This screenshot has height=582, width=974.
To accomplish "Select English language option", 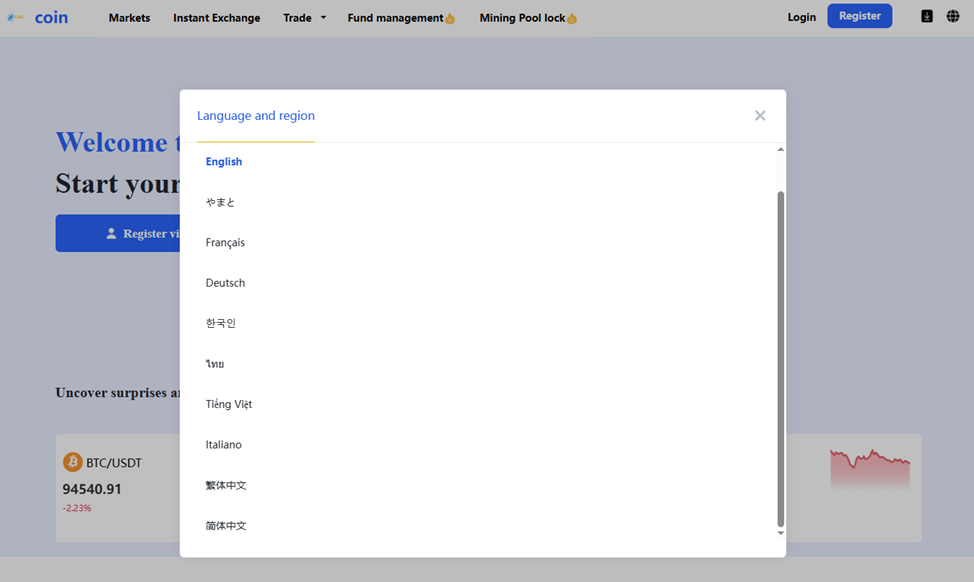I will pyautogui.click(x=224, y=162).
